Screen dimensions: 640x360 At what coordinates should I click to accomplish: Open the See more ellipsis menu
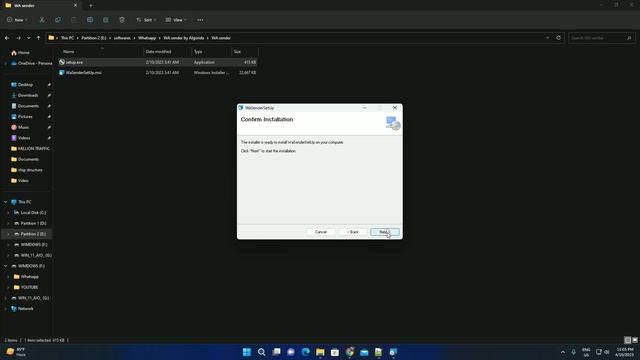click(x=200, y=20)
